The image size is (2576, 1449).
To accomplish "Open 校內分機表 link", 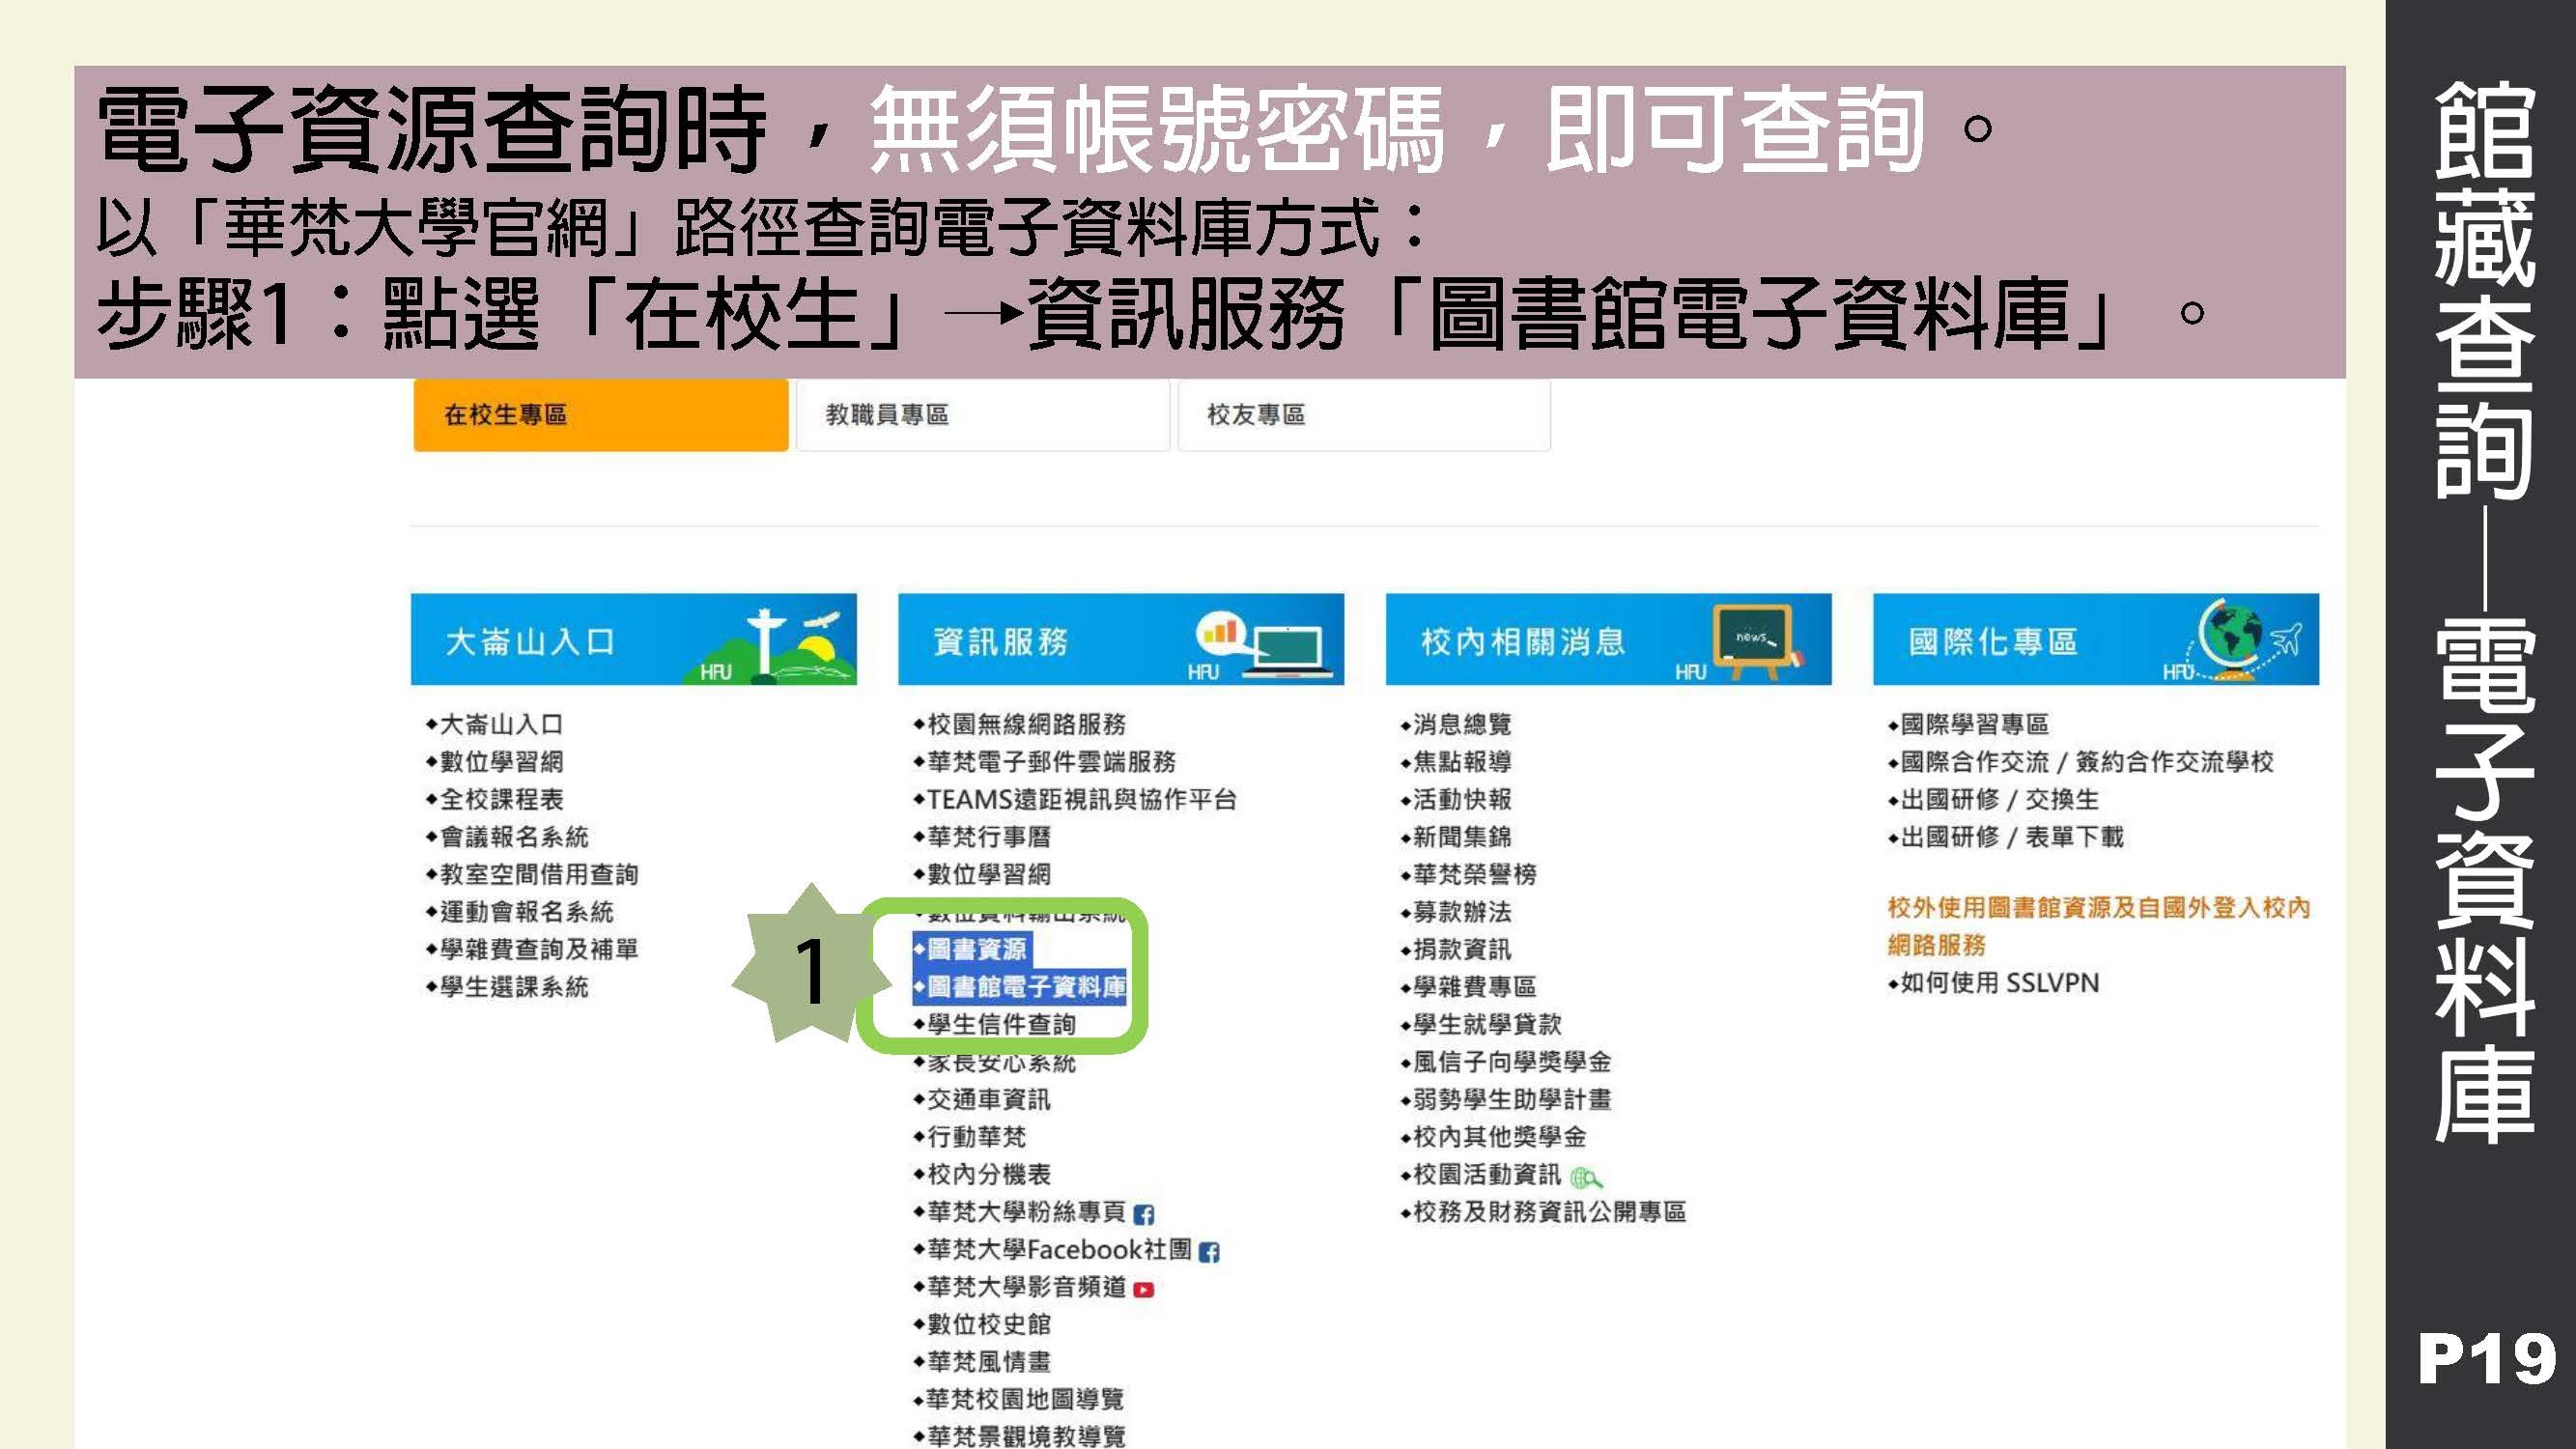I will (989, 1174).
